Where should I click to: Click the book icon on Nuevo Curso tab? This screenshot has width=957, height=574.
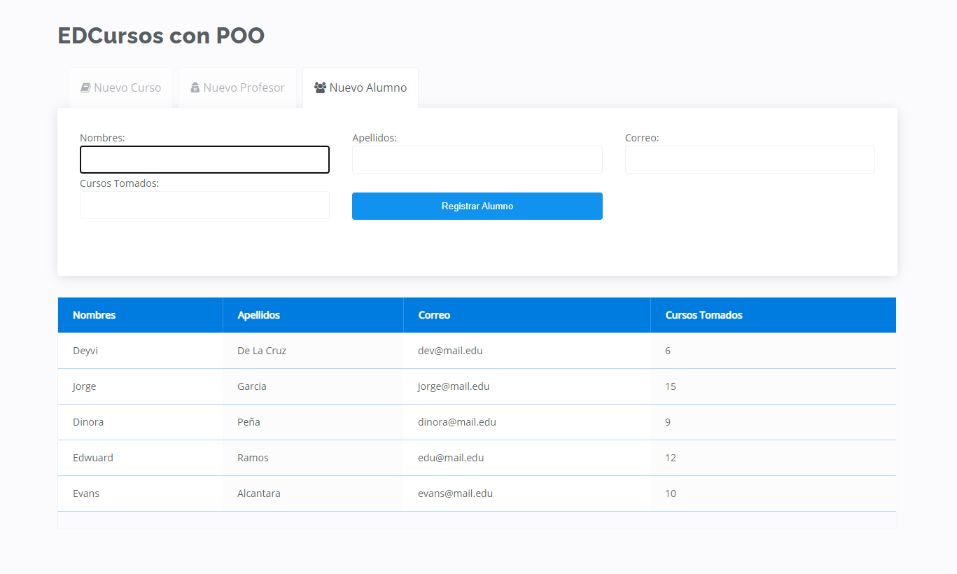click(85, 88)
